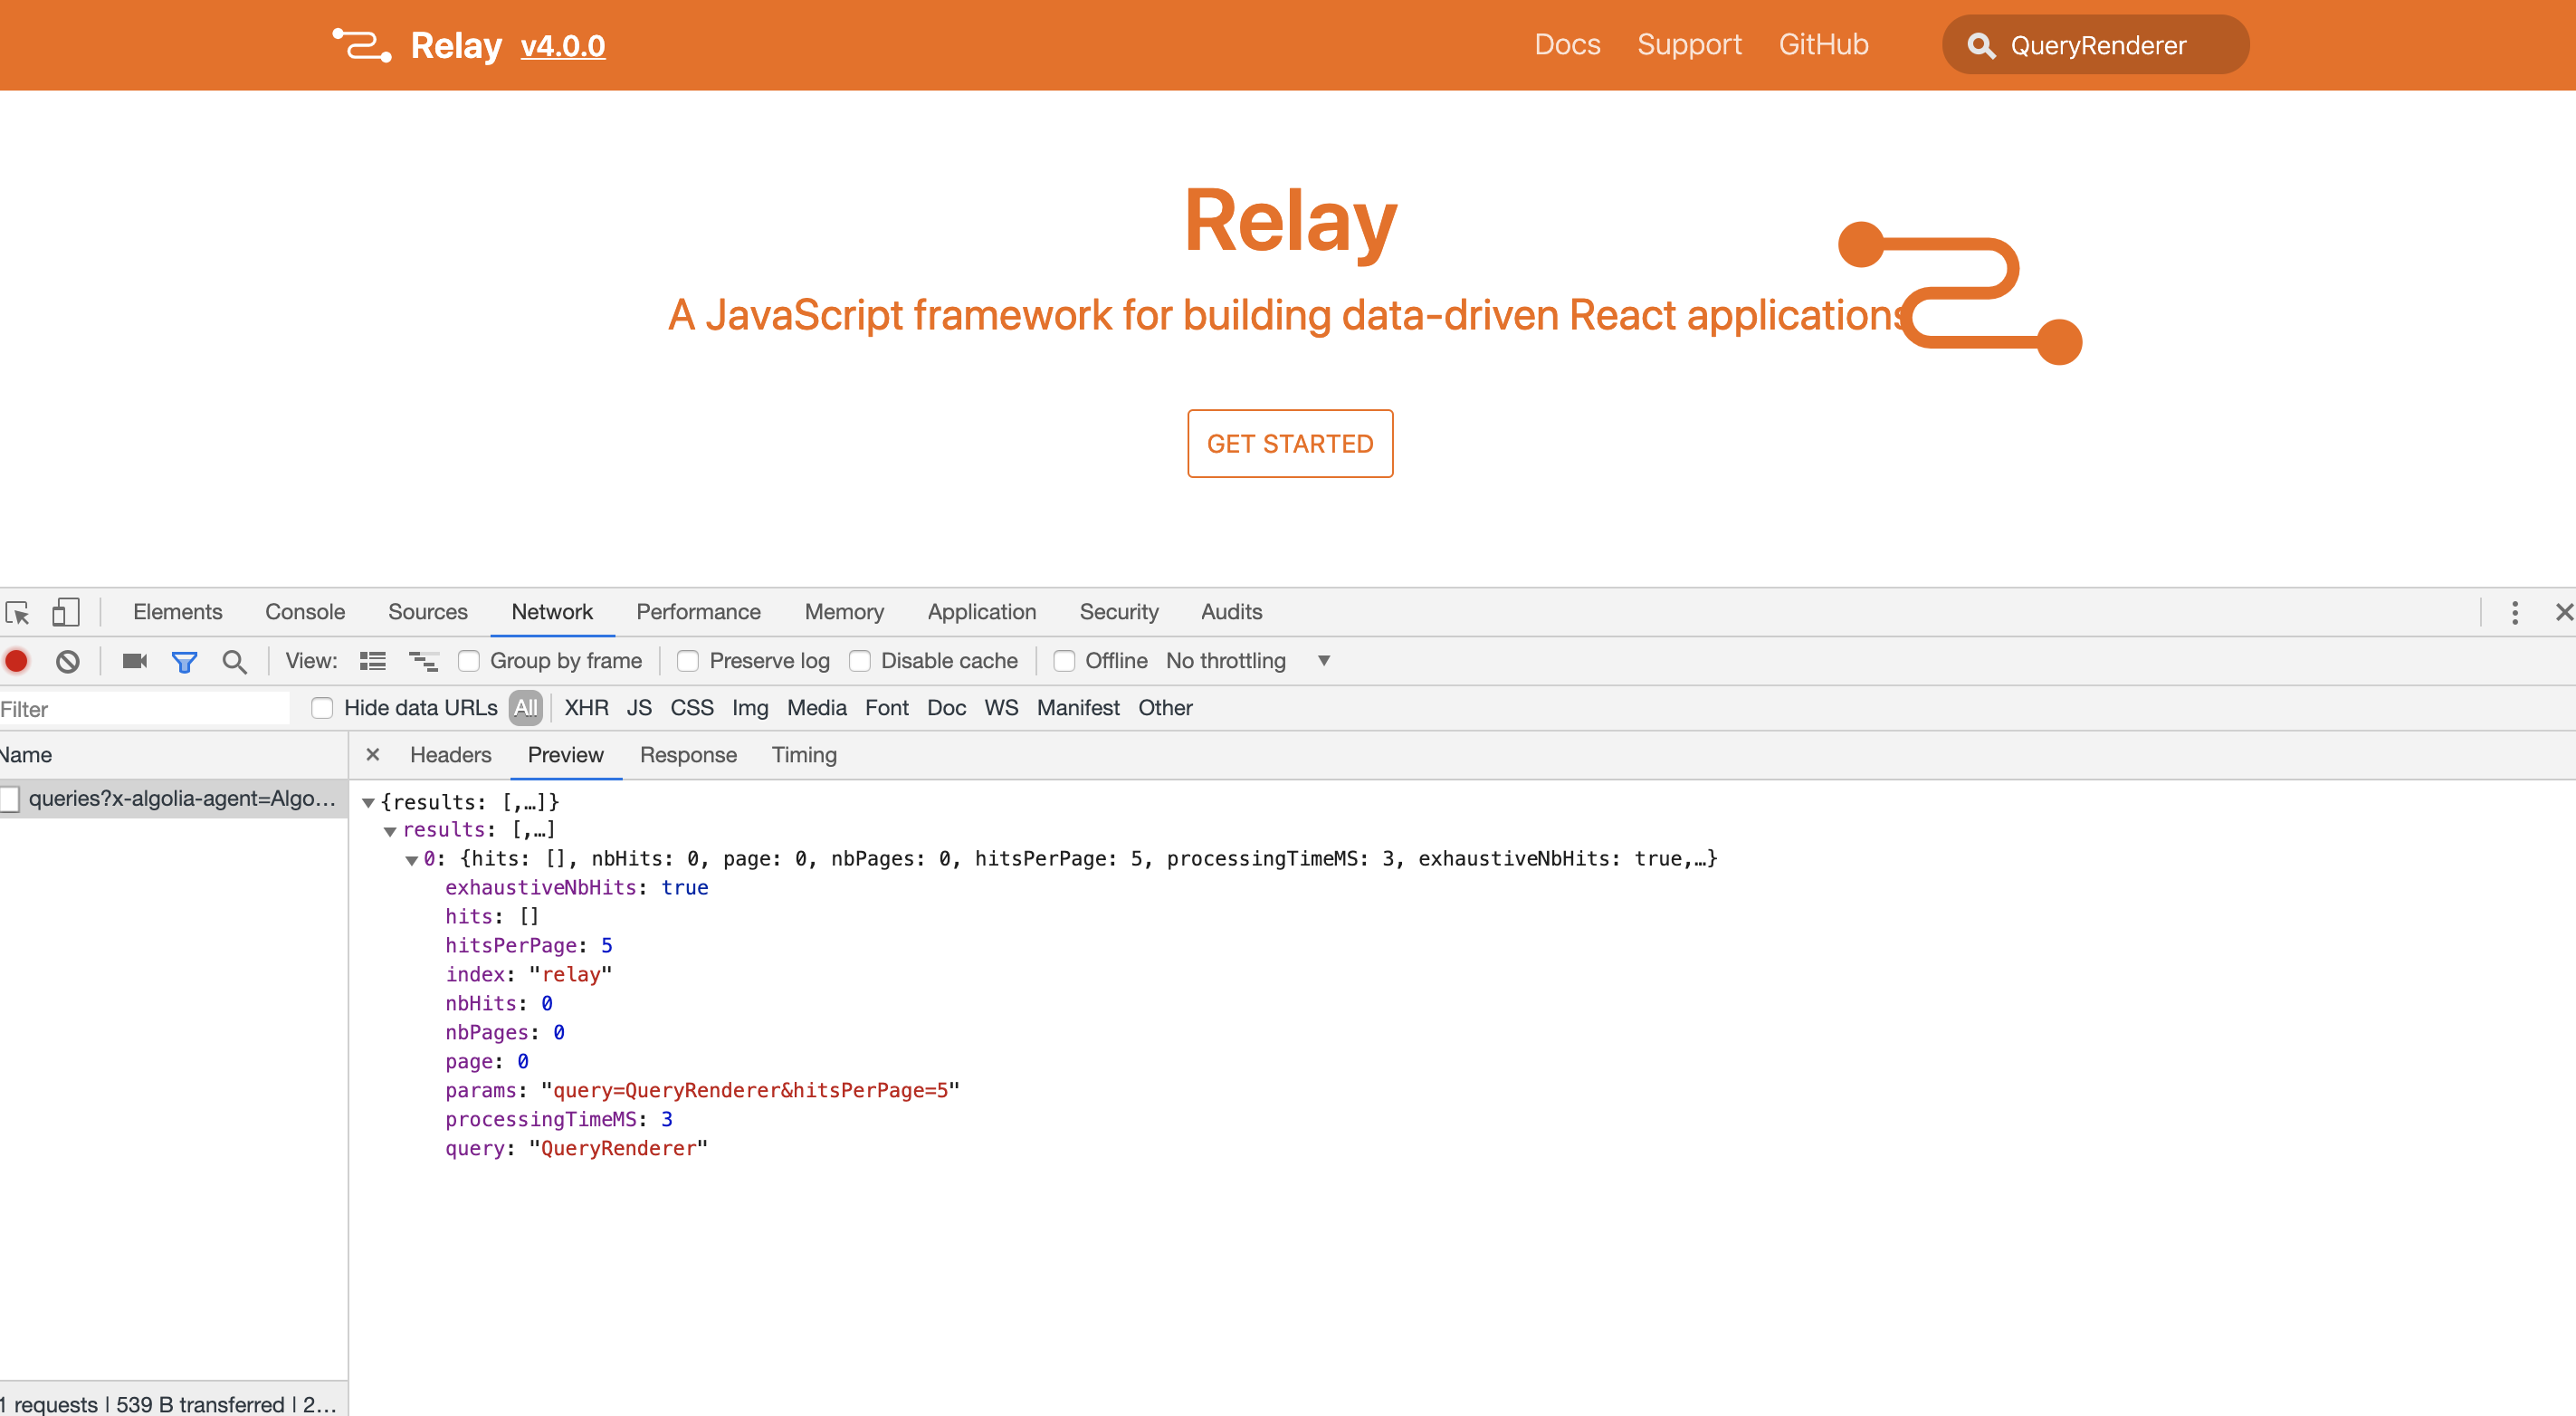
Task: Click the GET STARTED button
Action: coord(1290,444)
